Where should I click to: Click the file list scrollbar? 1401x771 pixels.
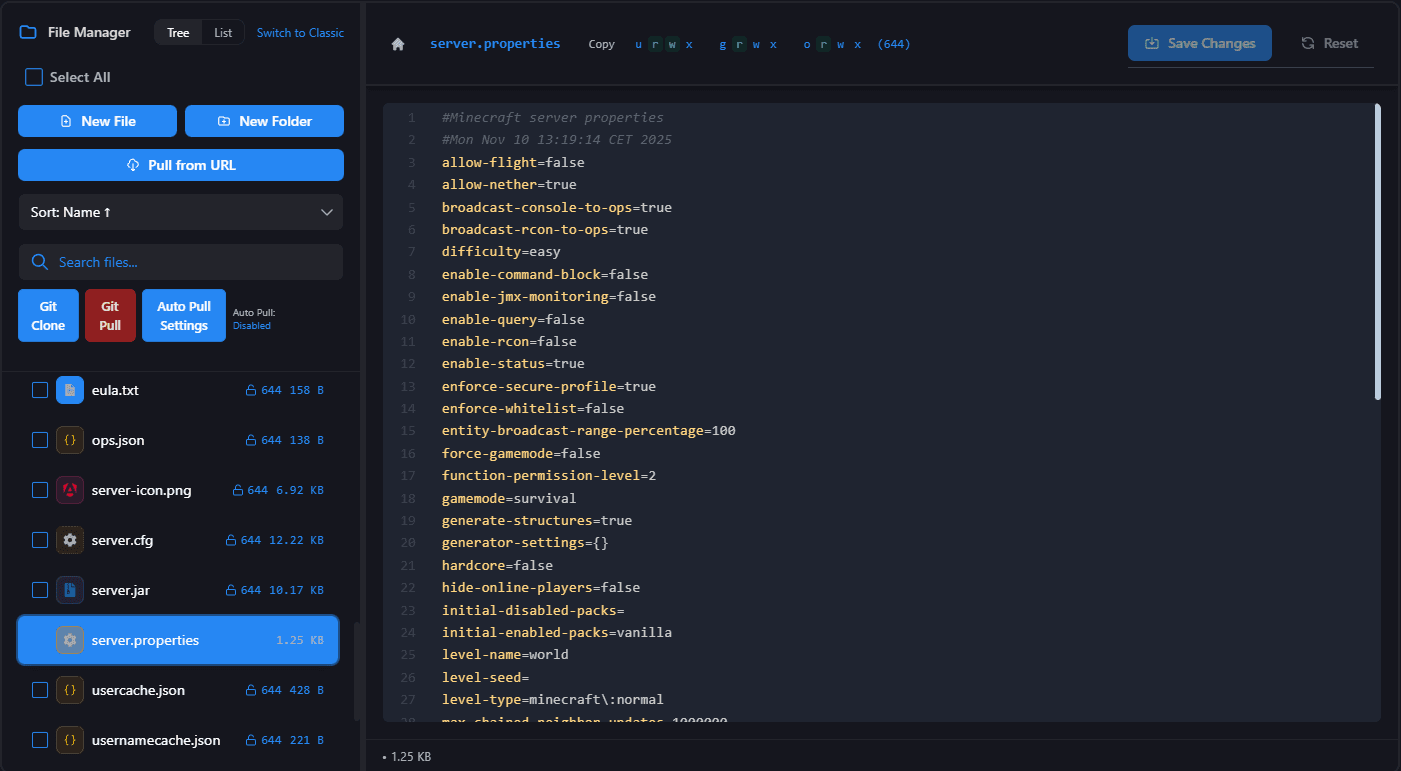pyautogui.click(x=357, y=670)
